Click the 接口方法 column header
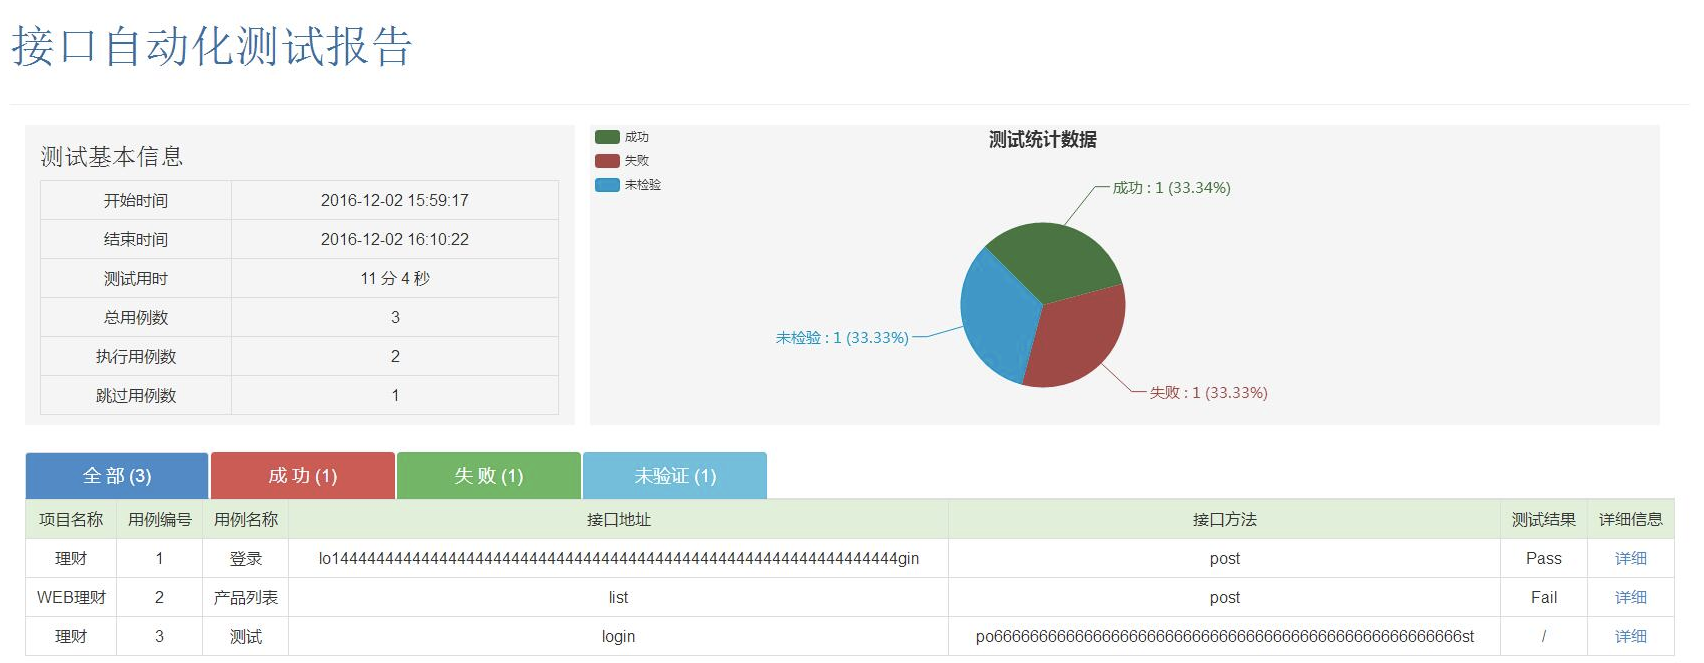 [x=1225, y=520]
